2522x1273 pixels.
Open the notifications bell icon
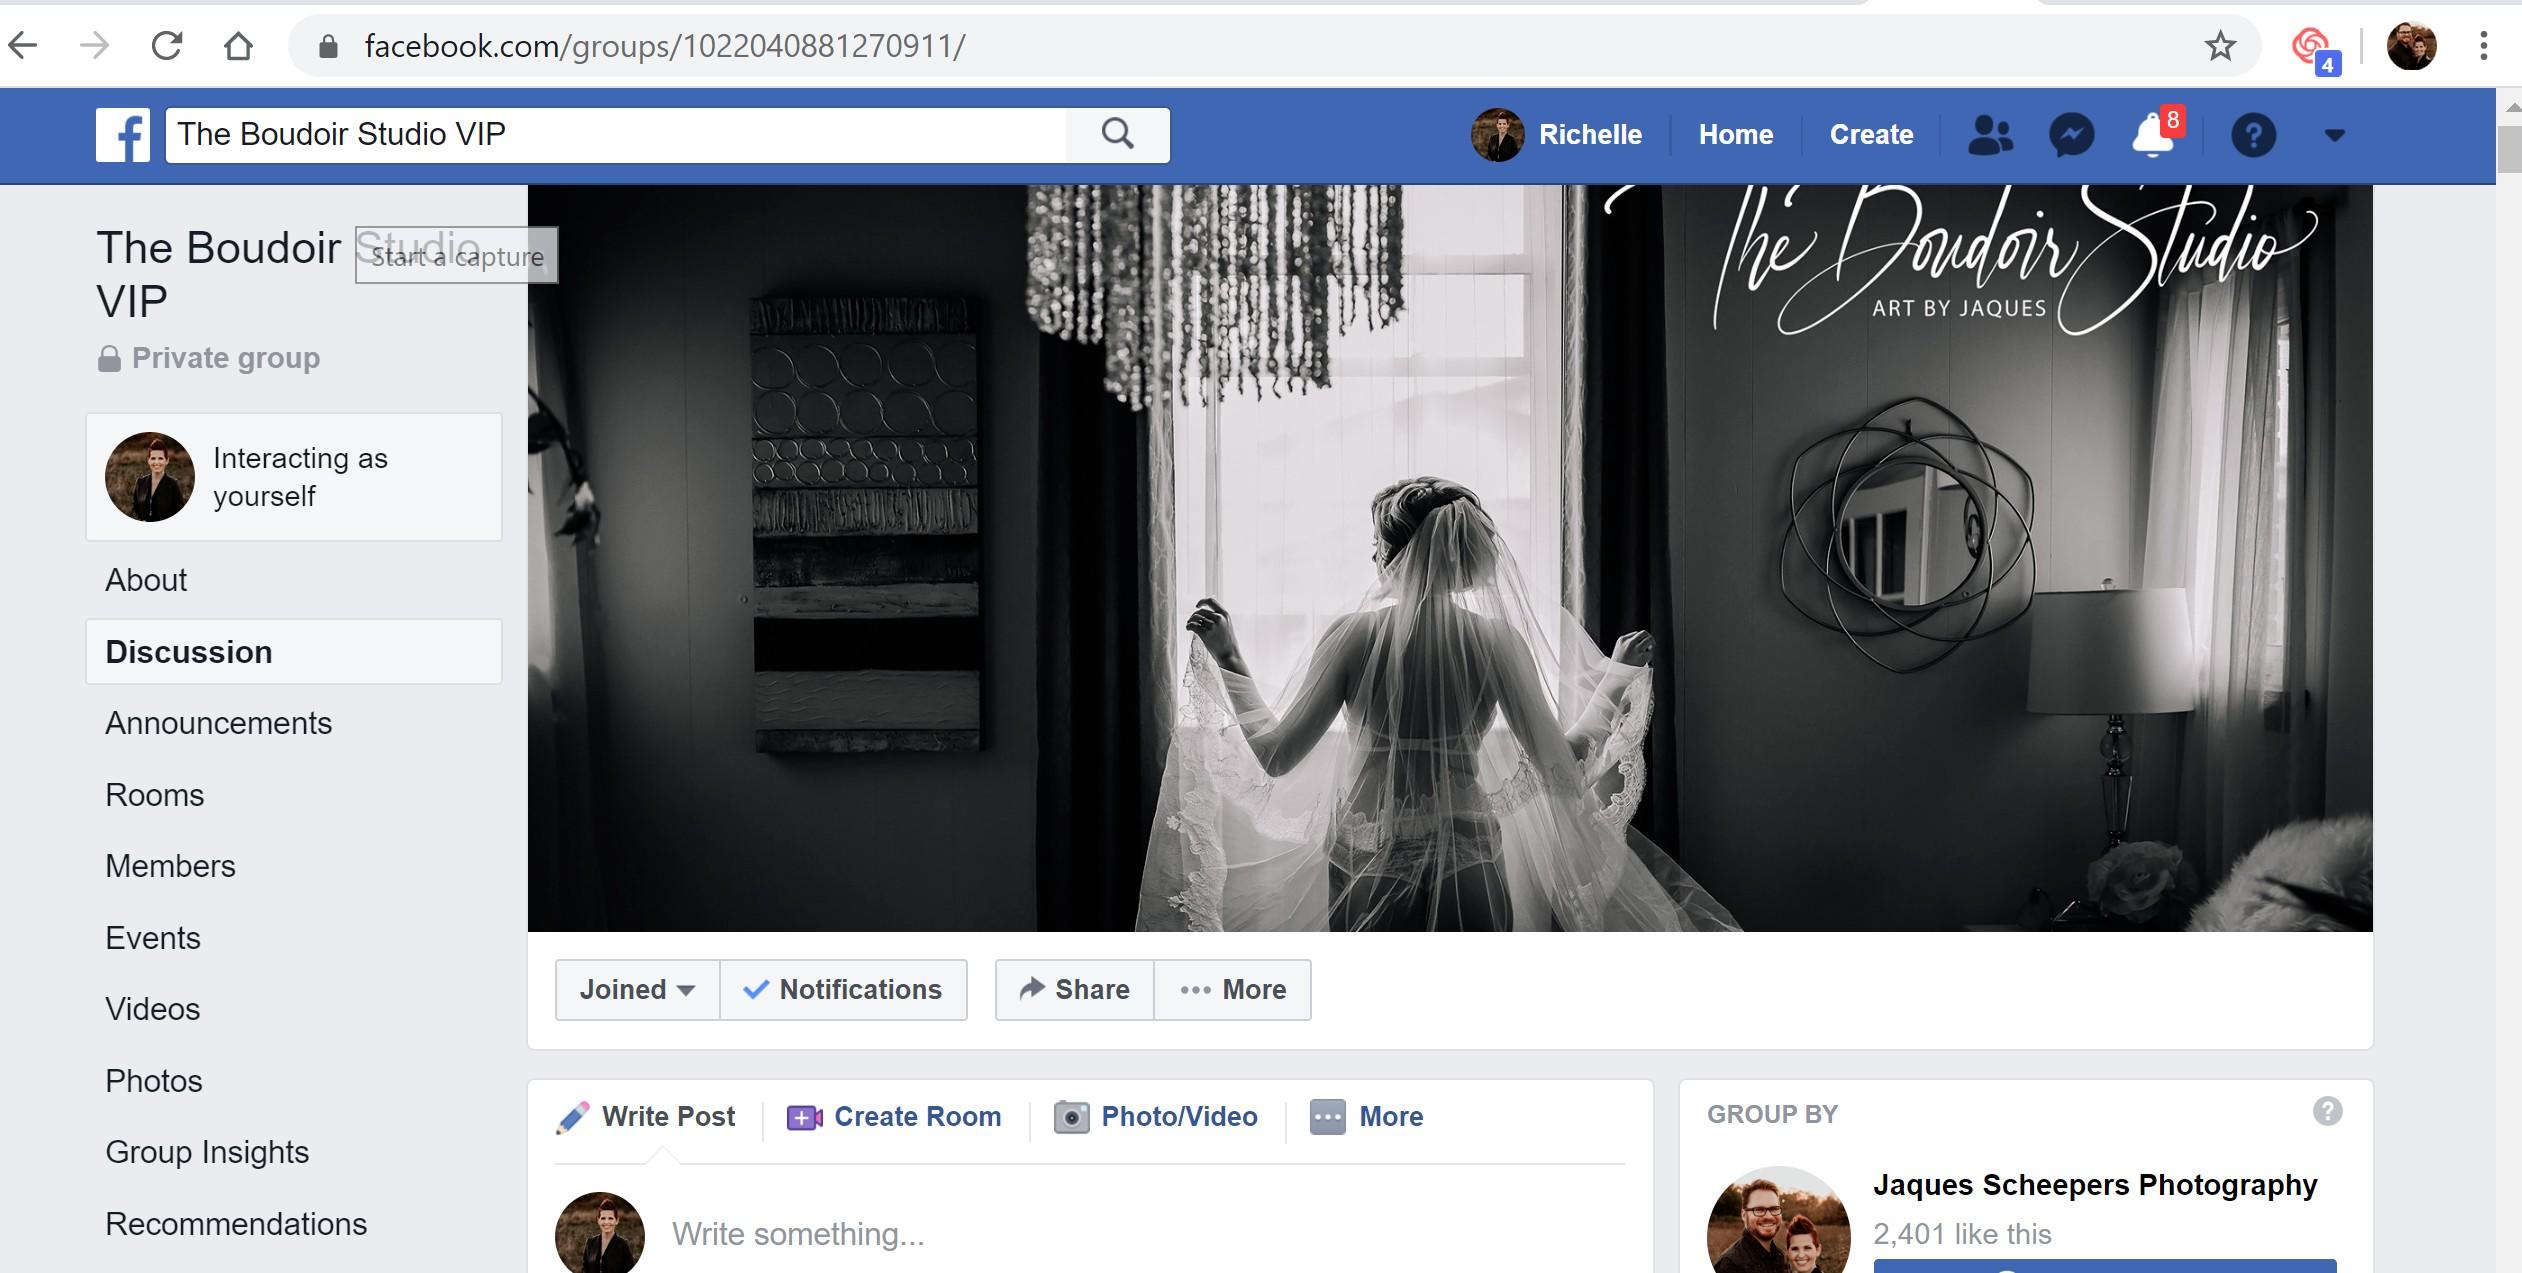pyautogui.click(x=2152, y=135)
